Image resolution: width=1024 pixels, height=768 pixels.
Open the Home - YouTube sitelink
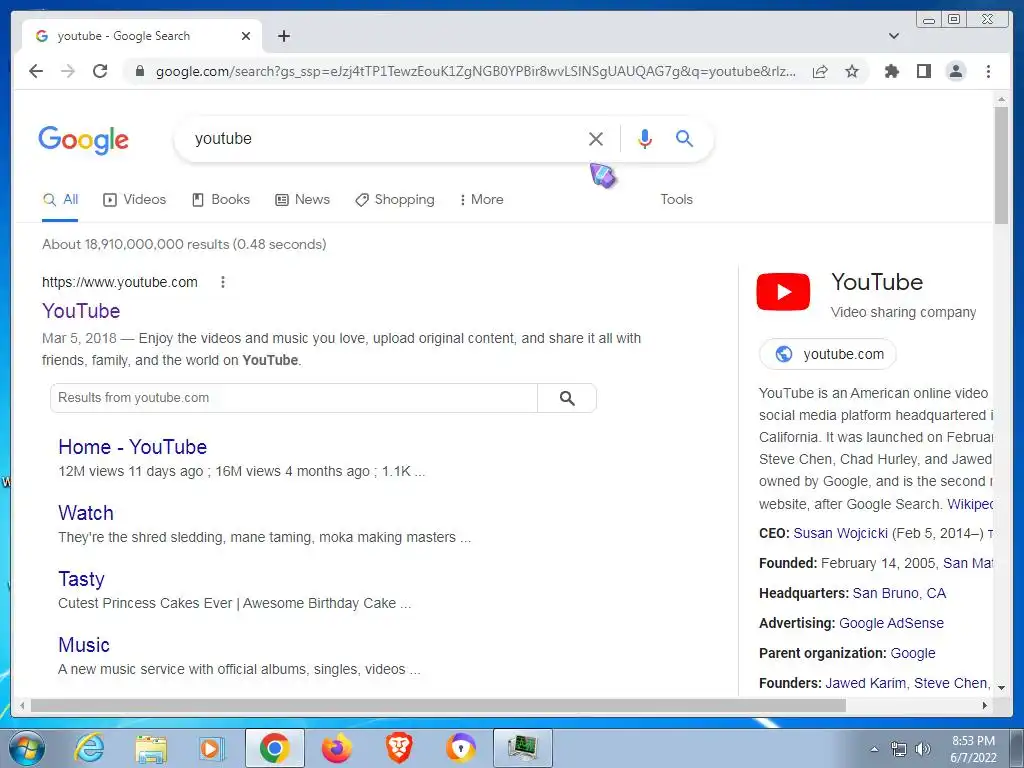pyautogui.click(x=133, y=447)
